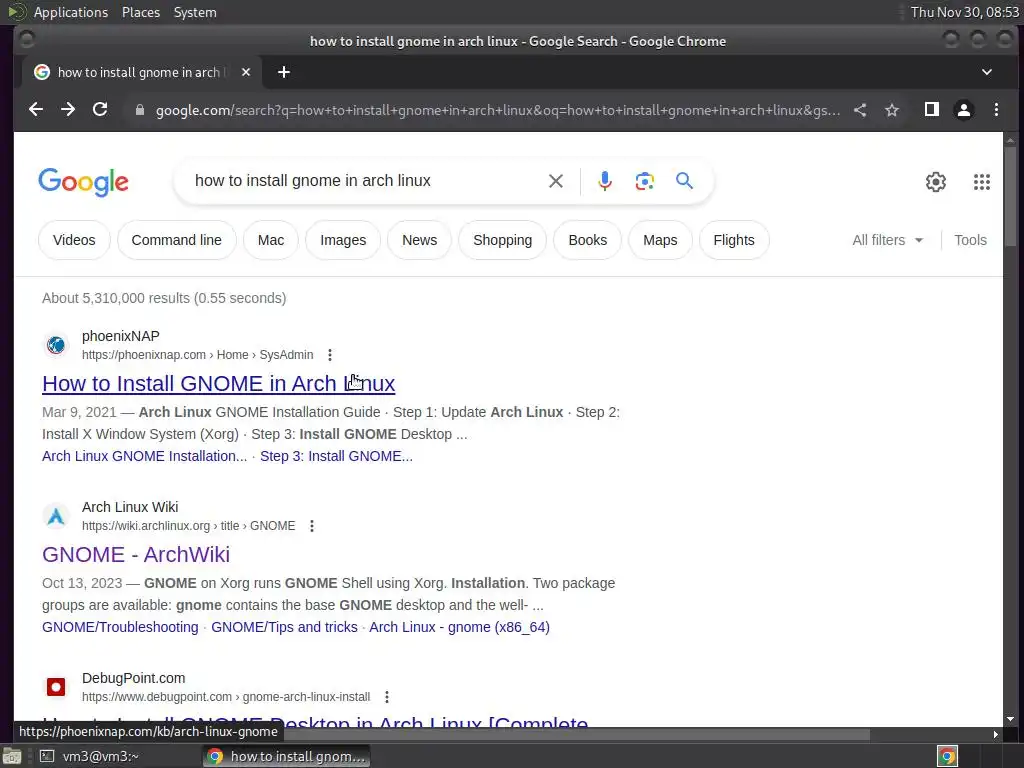Screen dimensions: 1024x768
Task: Open search Tools
Action: click(x=970, y=240)
